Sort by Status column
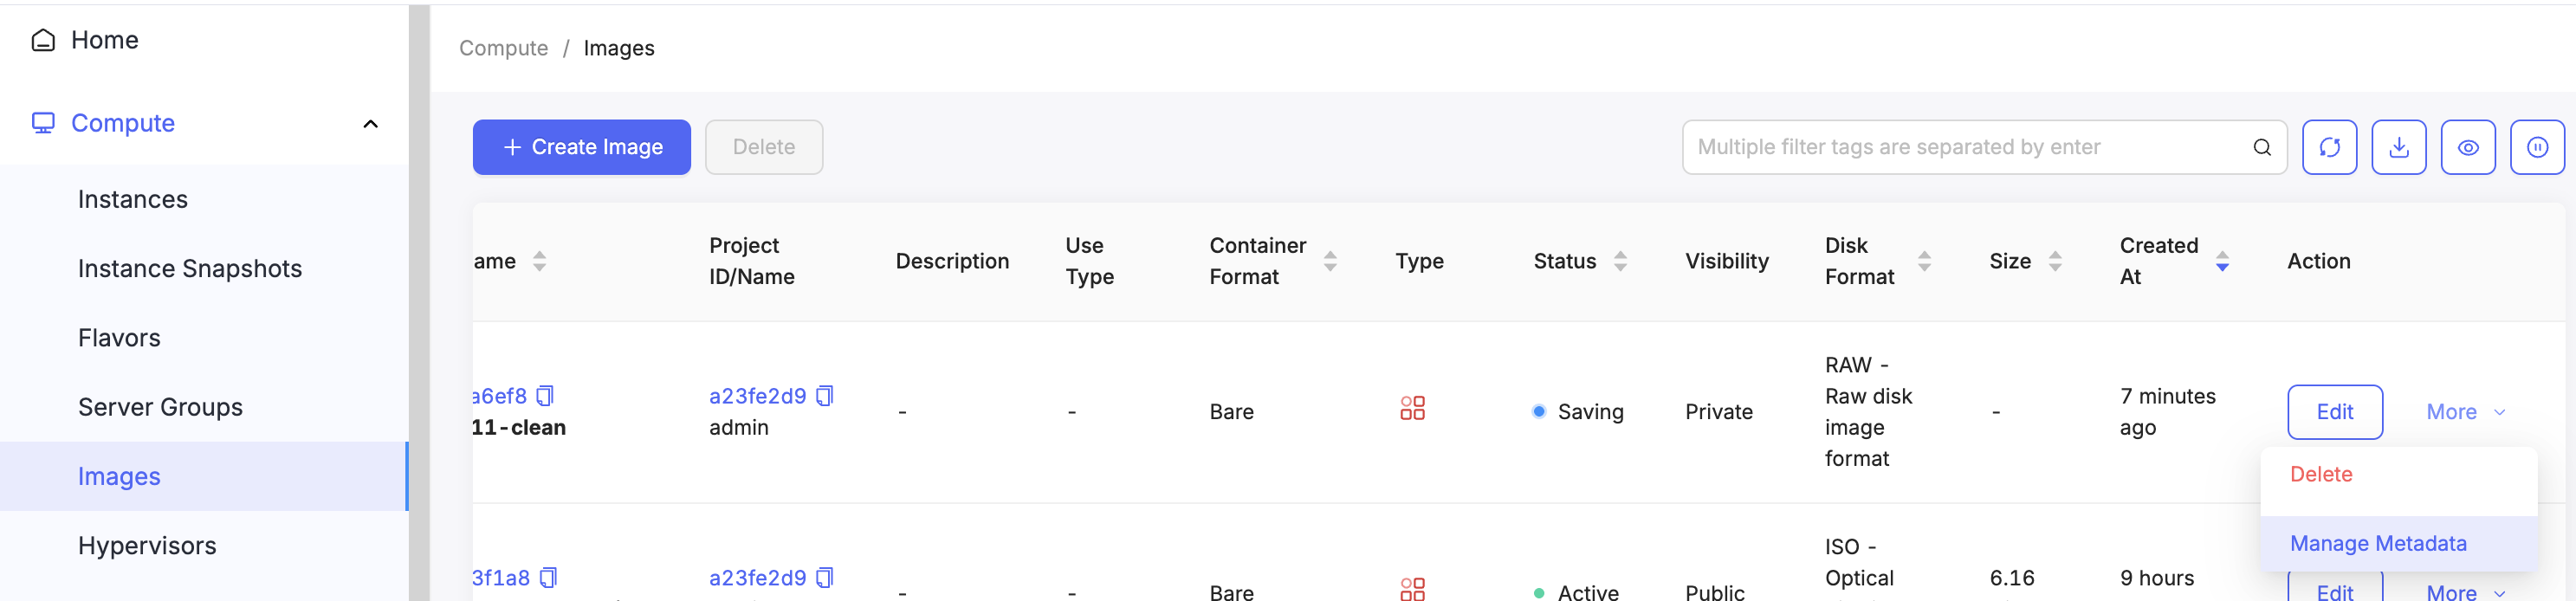The image size is (2576, 601). click(x=1620, y=261)
